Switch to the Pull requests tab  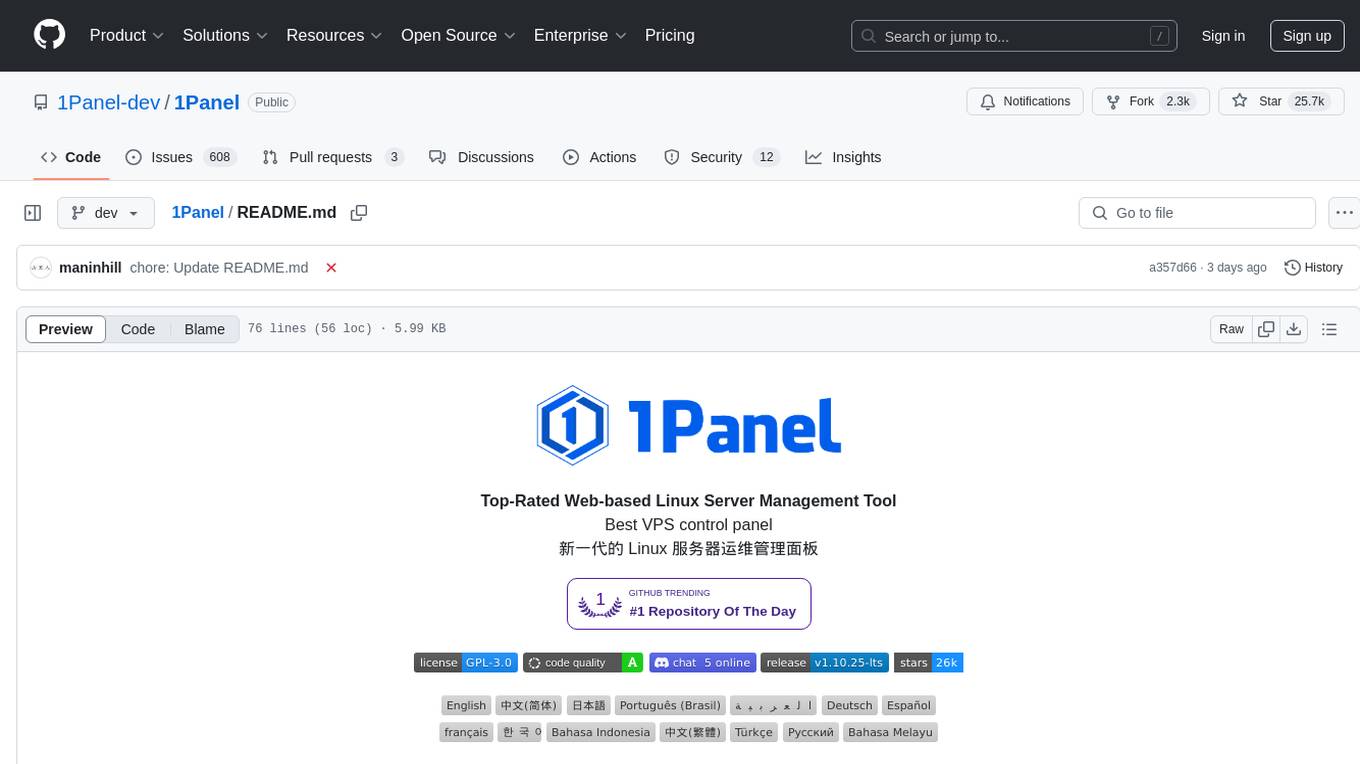pos(333,157)
